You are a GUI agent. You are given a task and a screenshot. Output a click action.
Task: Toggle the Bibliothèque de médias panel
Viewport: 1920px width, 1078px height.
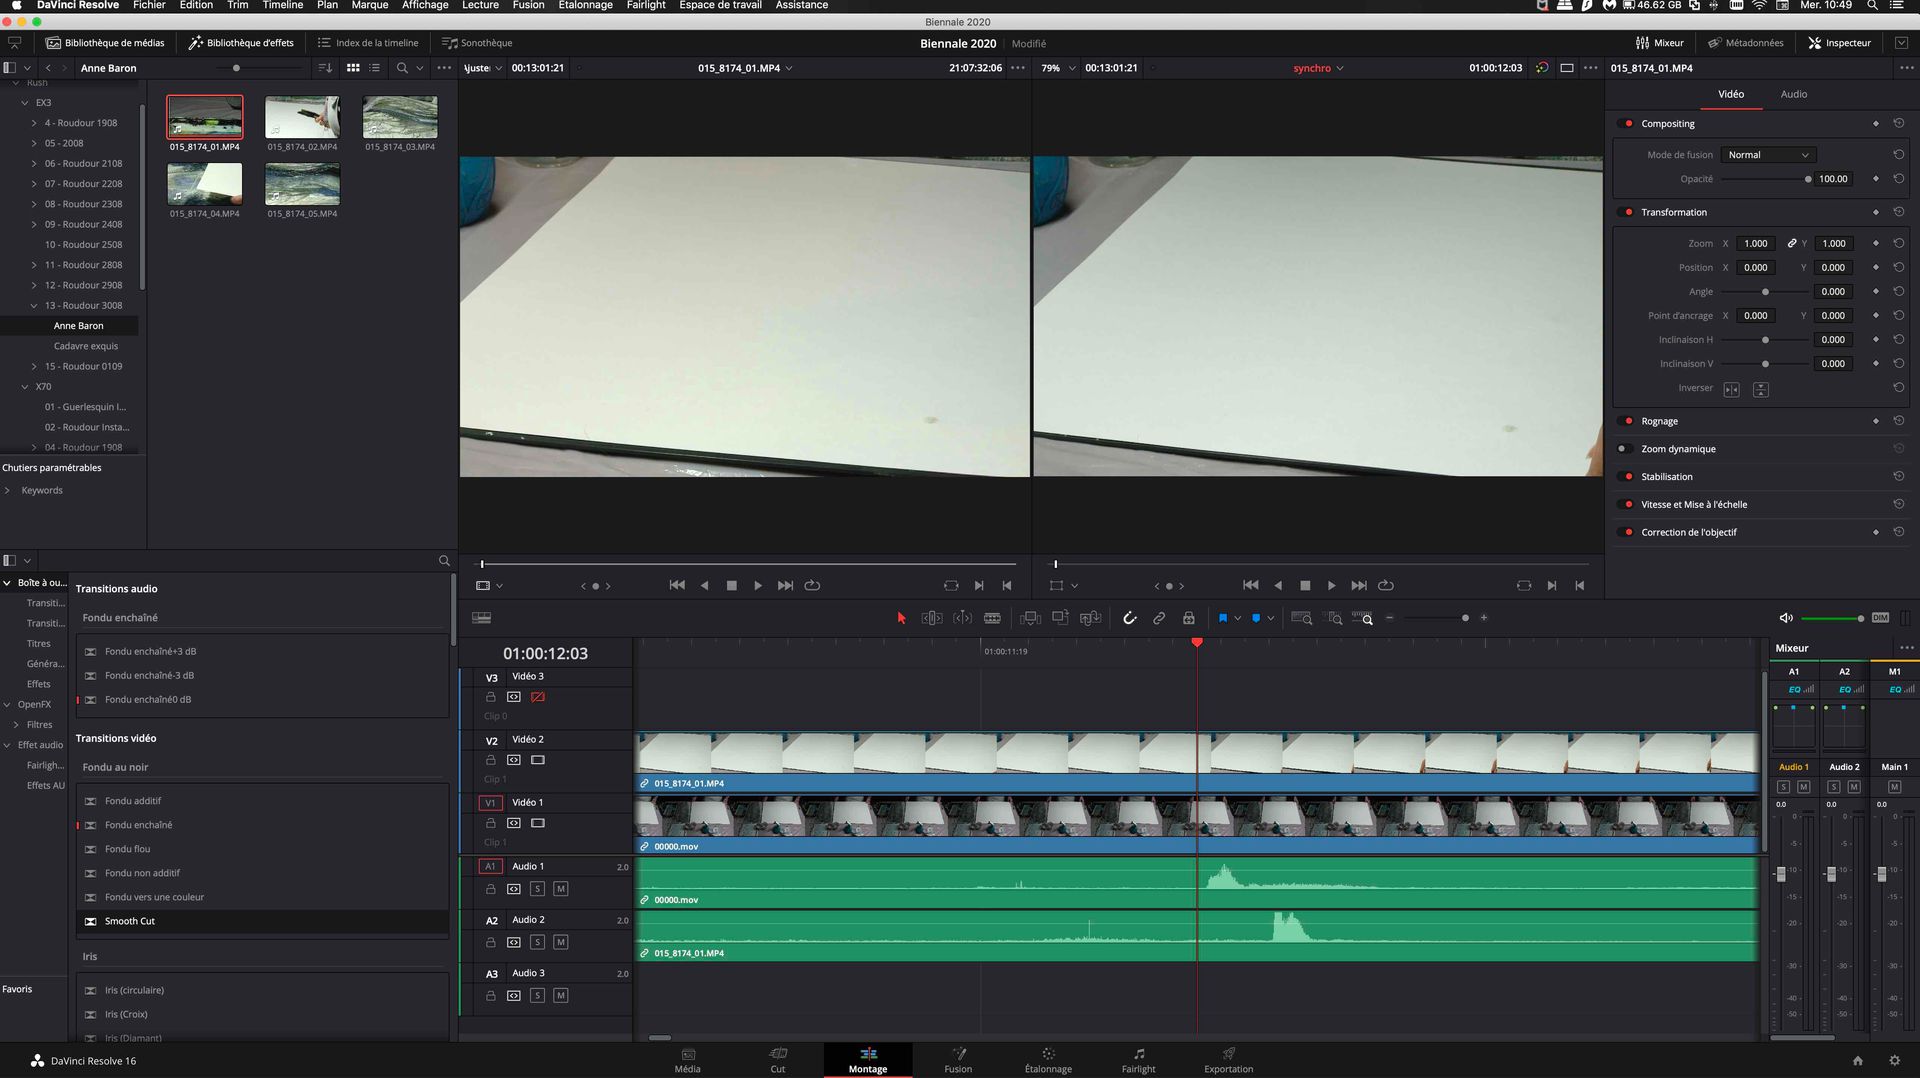tap(105, 43)
